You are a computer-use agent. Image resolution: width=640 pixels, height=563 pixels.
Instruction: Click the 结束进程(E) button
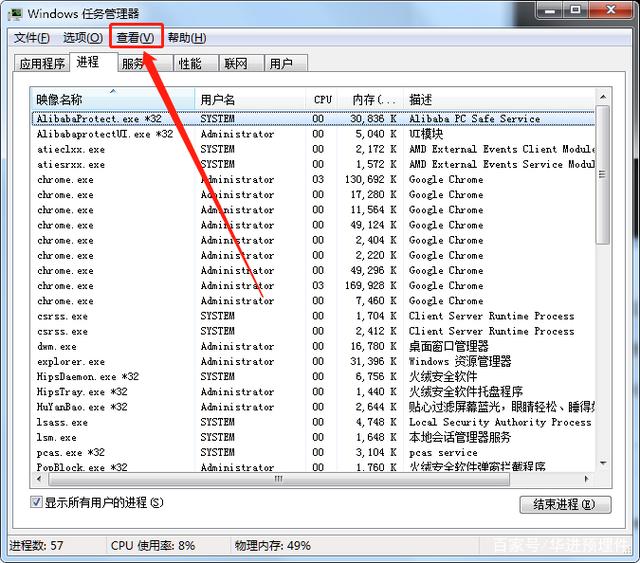tap(565, 505)
